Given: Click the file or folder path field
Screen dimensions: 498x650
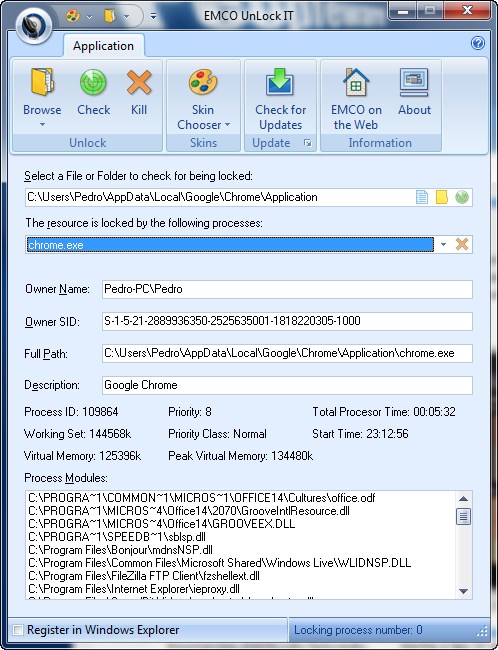Looking at the screenshot, I should click(220, 197).
